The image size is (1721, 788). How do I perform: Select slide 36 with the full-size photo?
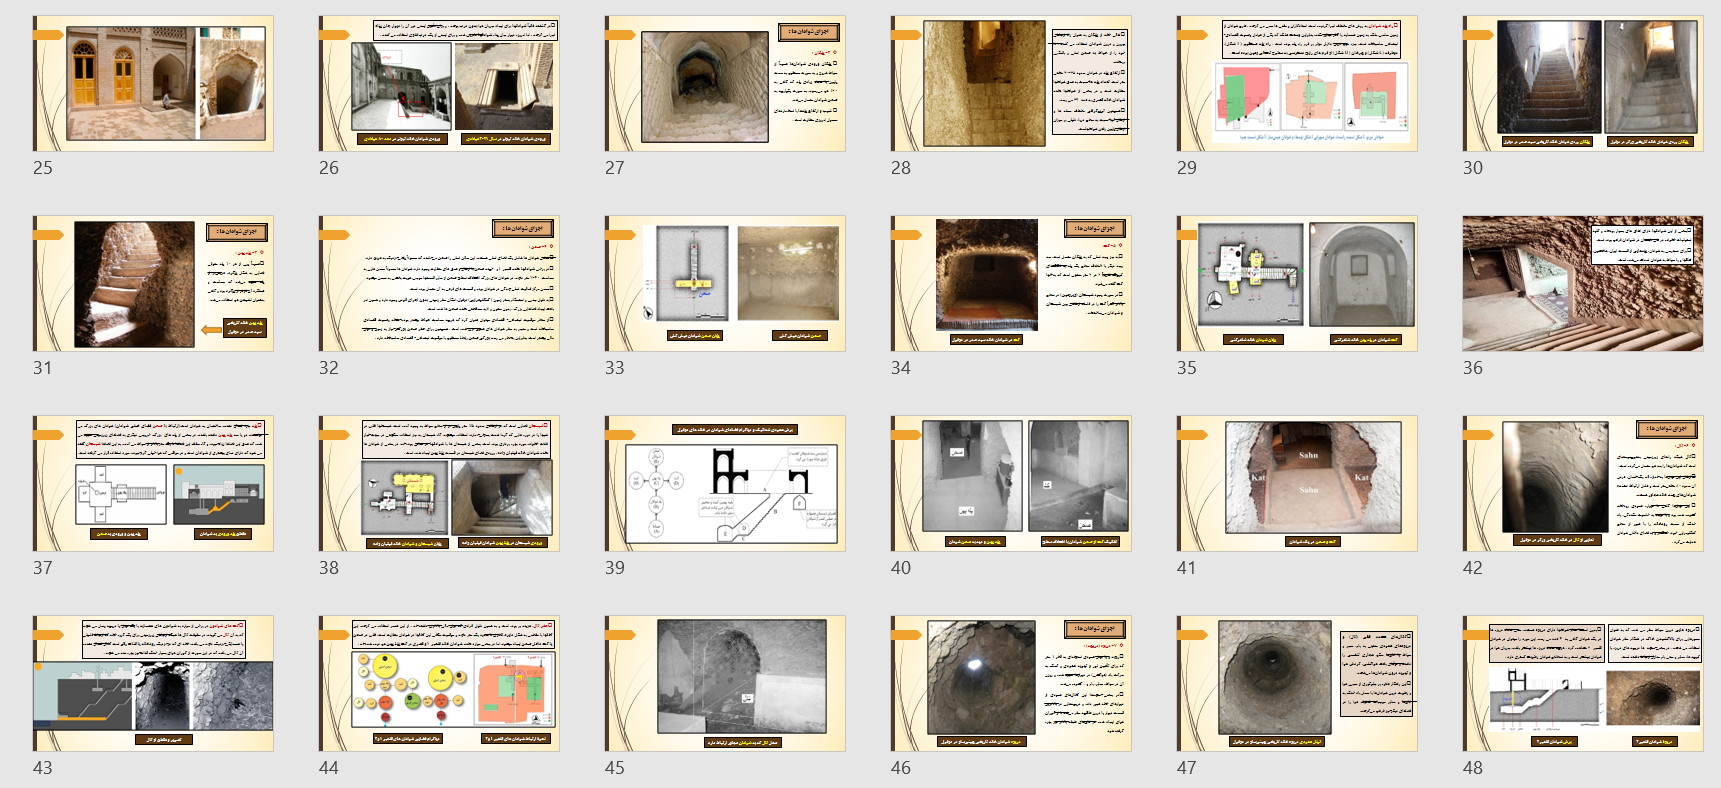(x=1583, y=283)
